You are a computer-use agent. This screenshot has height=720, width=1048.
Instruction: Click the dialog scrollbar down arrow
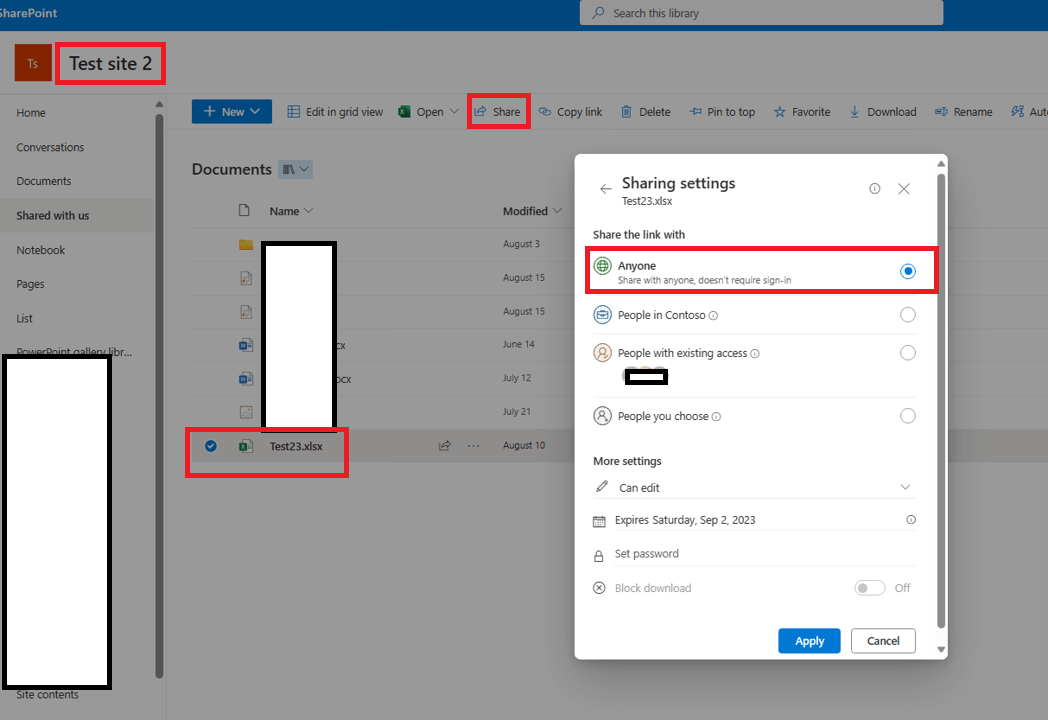point(940,648)
